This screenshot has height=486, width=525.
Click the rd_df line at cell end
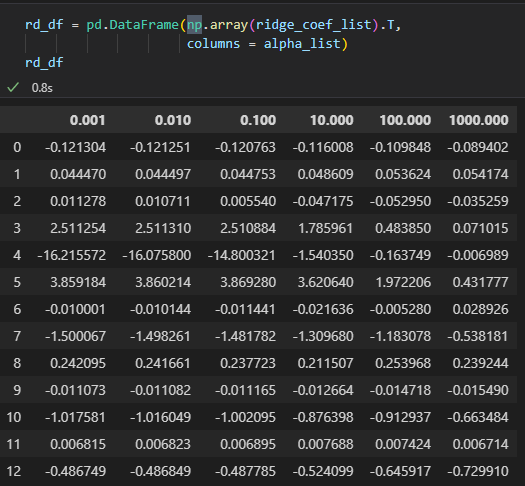(44, 63)
